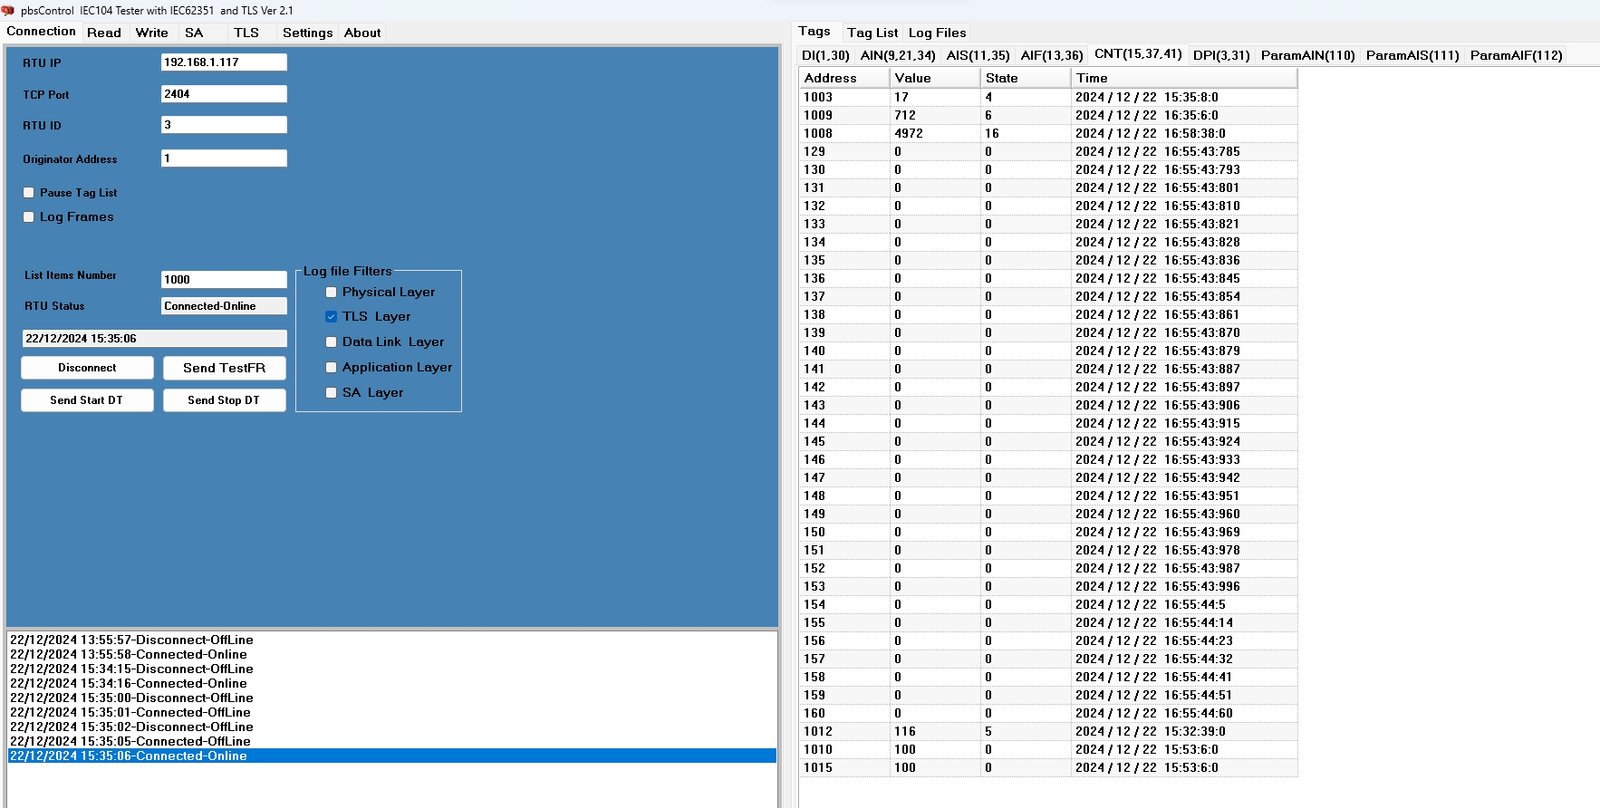Switch to the Log Files tab
The height and width of the screenshot is (808, 1600).
tap(937, 33)
